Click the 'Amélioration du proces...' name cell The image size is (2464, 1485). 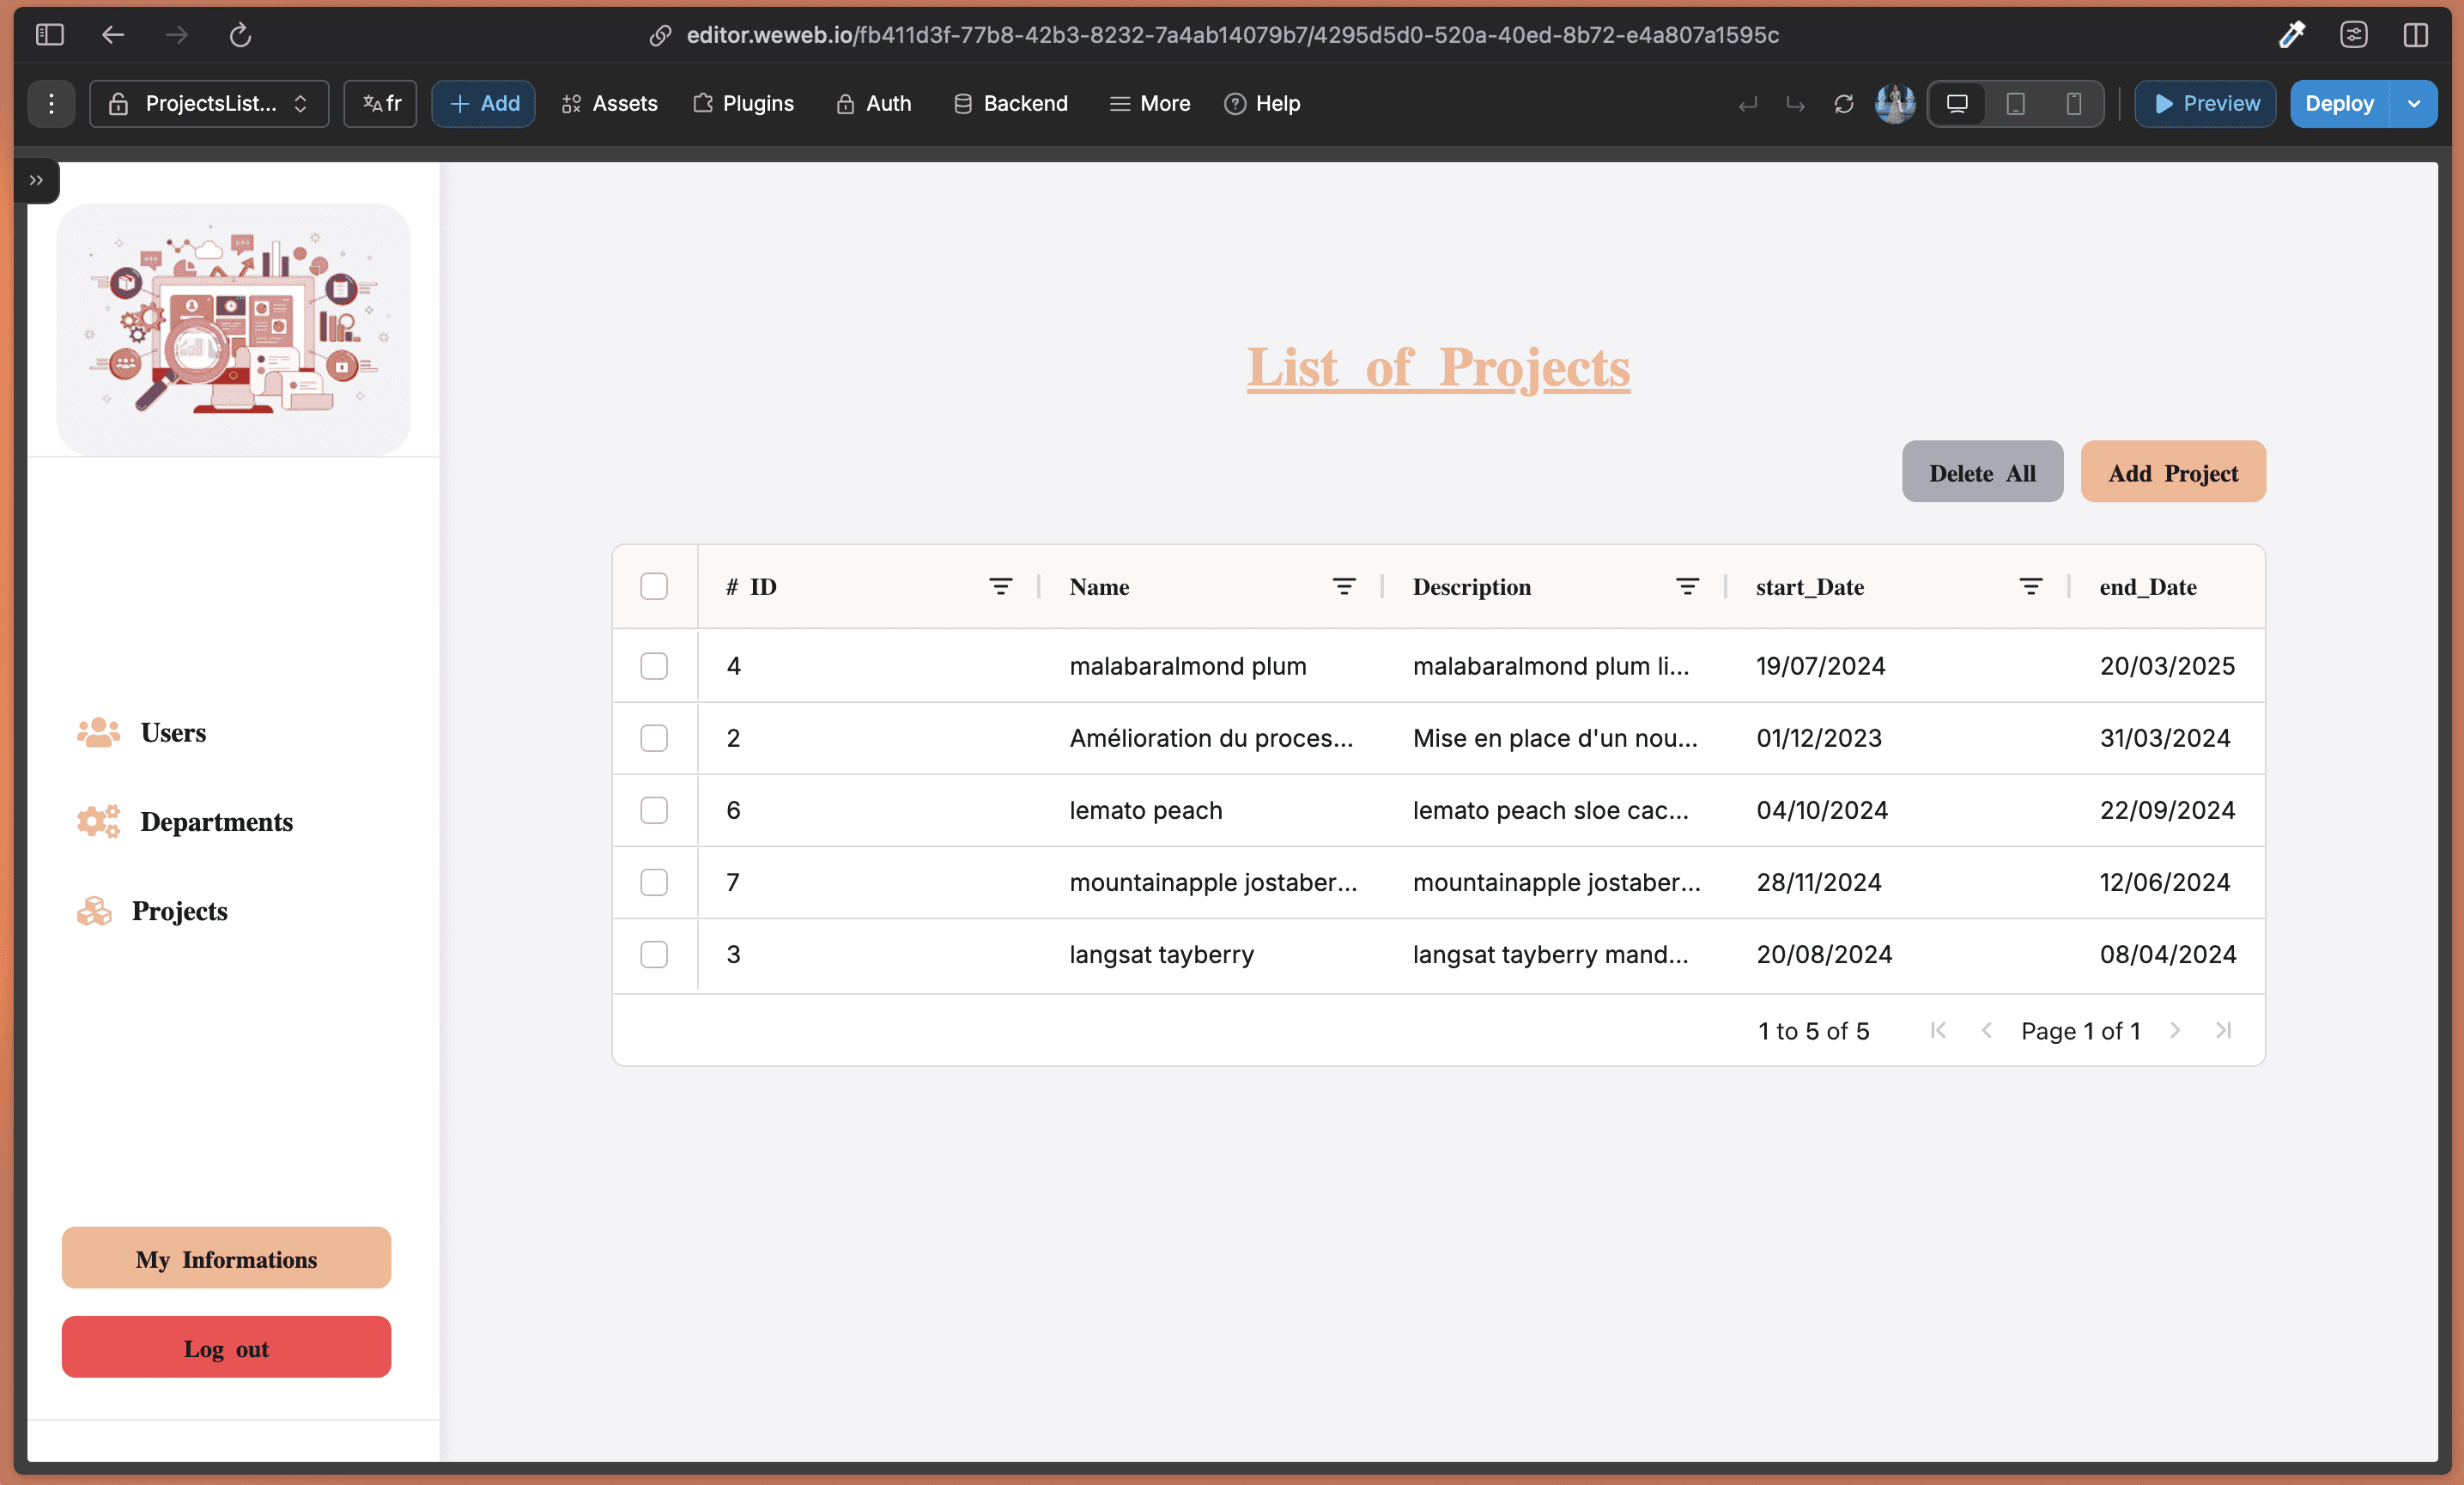pyautogui.click(x=1211, y=738)
